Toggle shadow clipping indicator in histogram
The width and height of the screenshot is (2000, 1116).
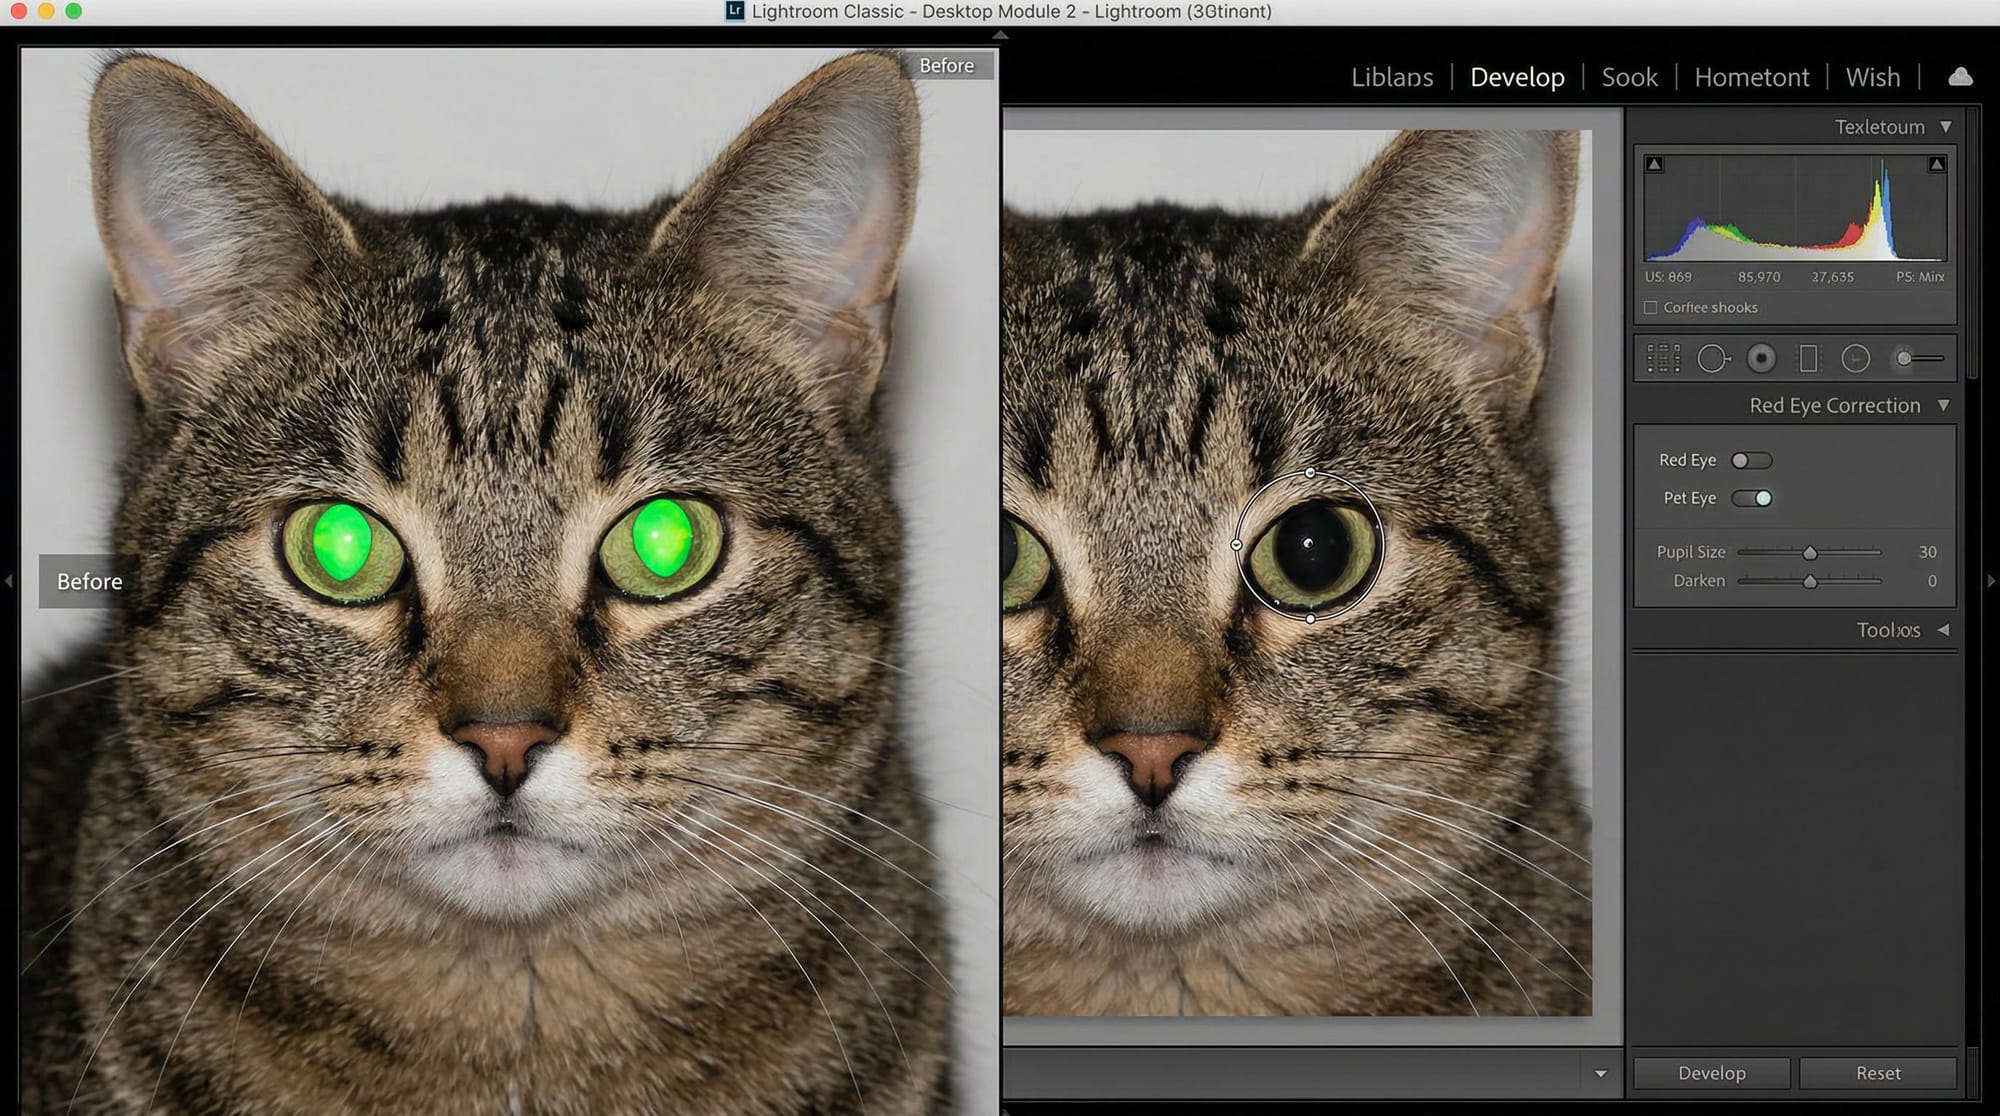tap(1655, 164)
